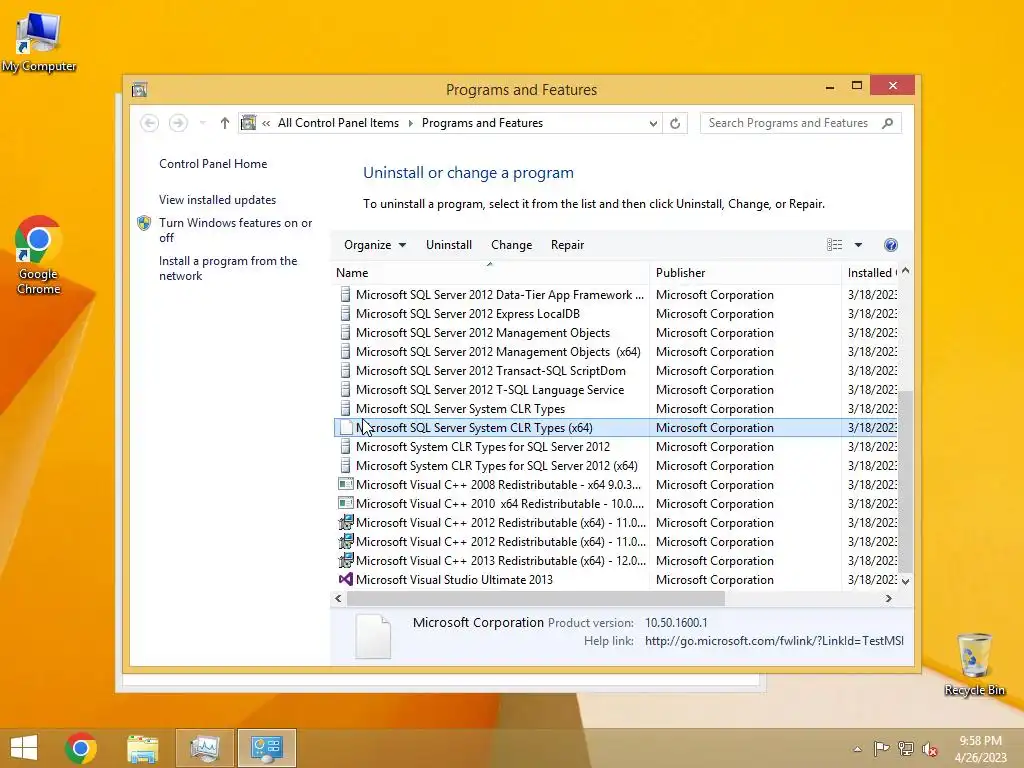1024x768 pixels.
Task: Click the go.microsoft.com help link
Action: 774,641
